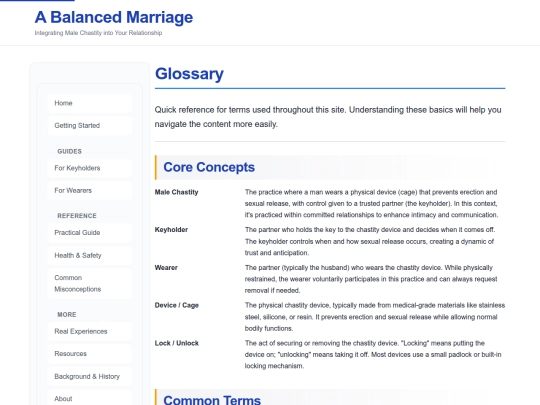Screen dimensions: 540x405
Task: Open the Home page link
Action: tap(90, 103)
